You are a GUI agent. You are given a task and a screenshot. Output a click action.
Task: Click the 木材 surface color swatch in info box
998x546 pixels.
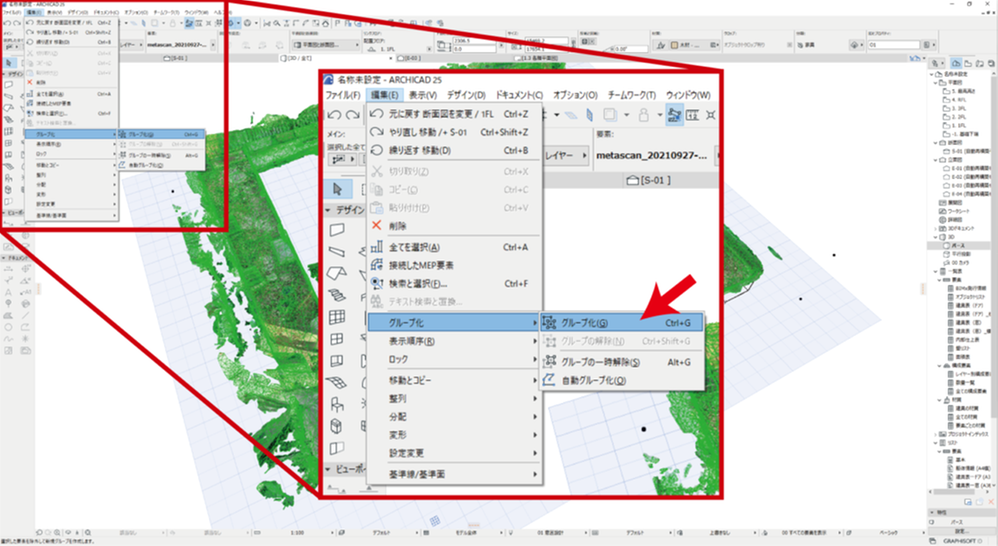pyautogui.click(x=674, y=45)
